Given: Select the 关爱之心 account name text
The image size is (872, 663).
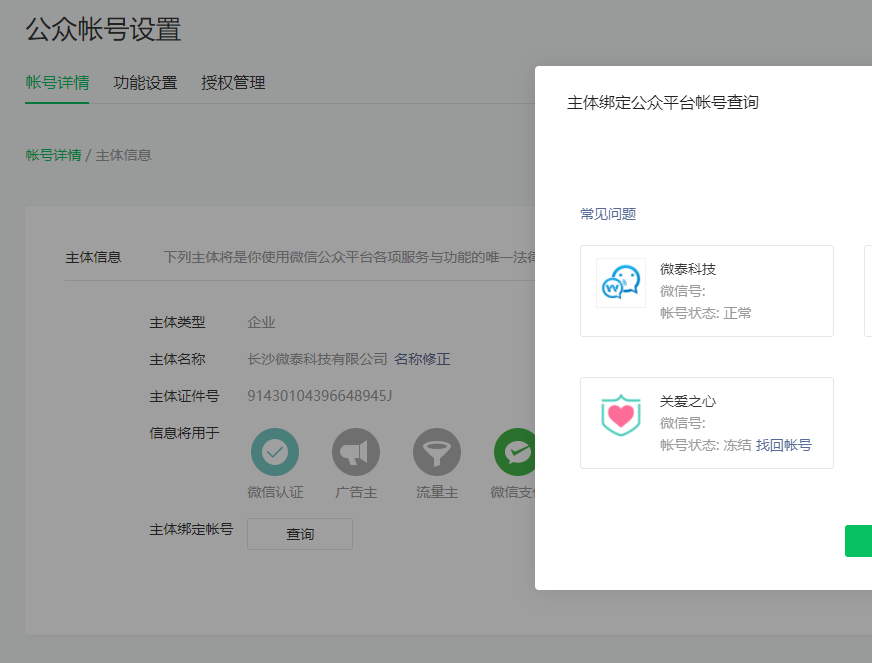Looking at the screenshot, I should 687,402.
